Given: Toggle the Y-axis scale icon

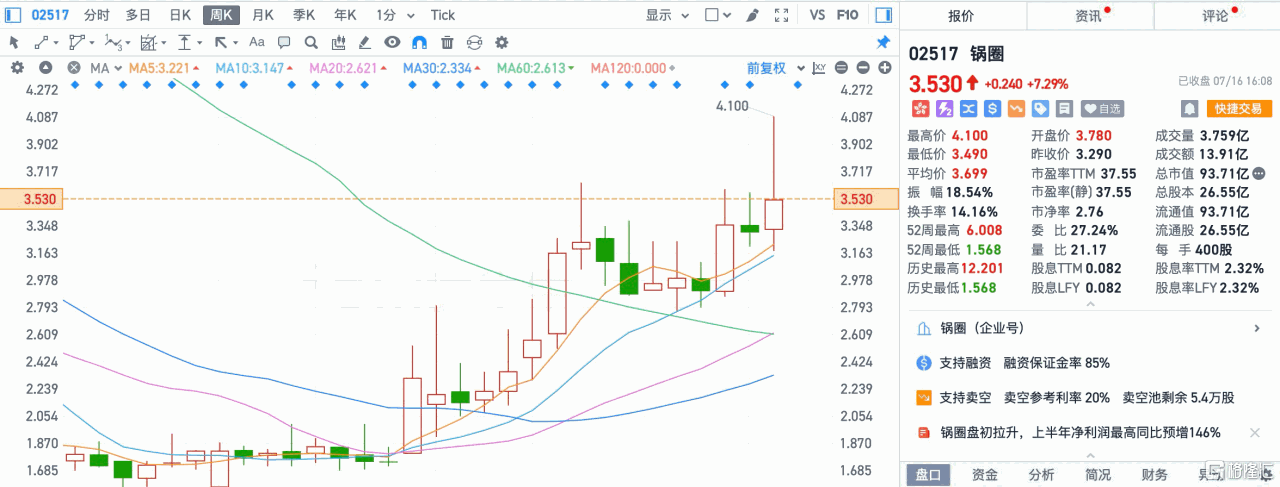Looking at the screenshot, I should 819,68.
